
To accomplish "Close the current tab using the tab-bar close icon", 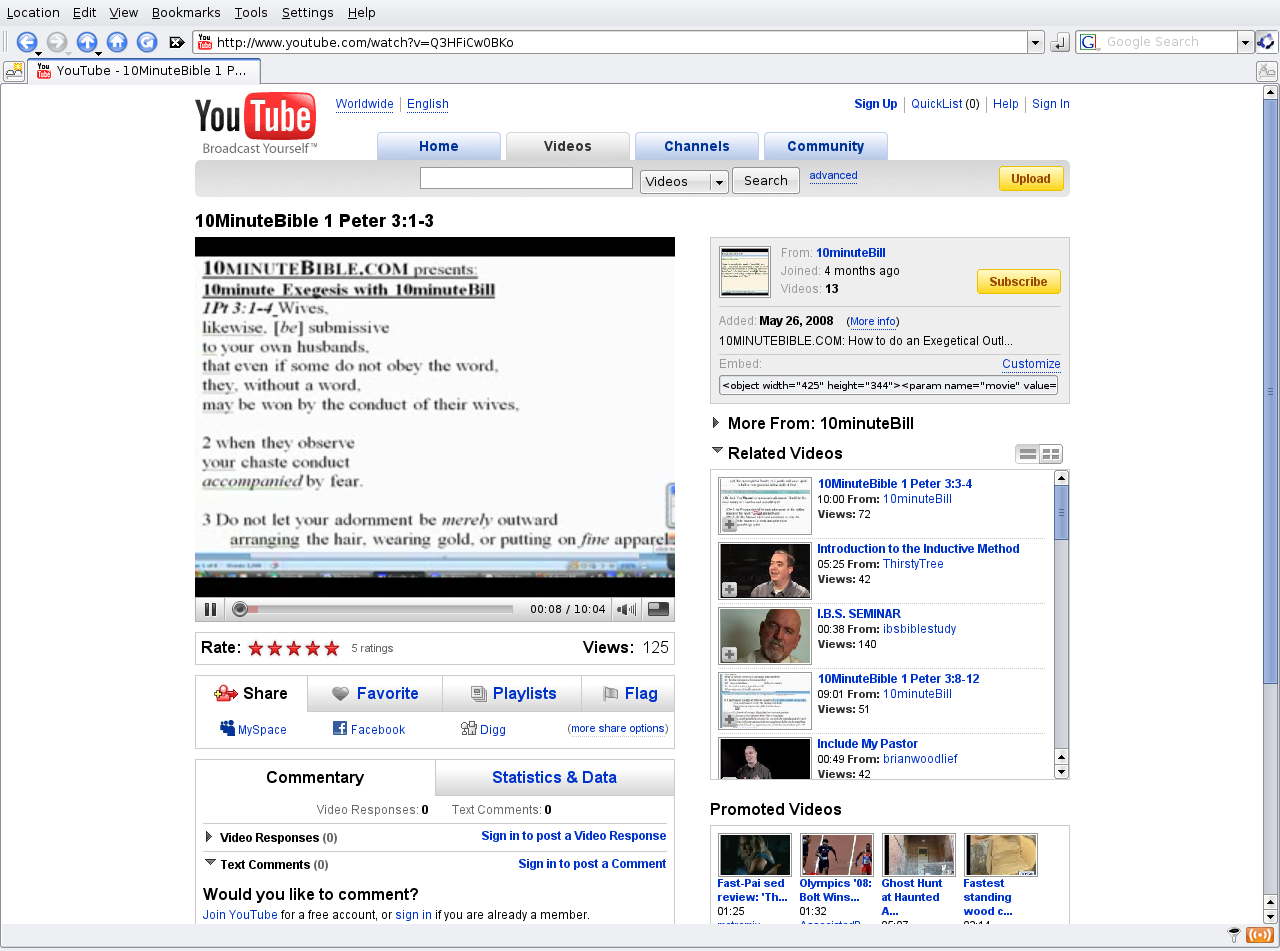I will click(x=1266, y=71).
